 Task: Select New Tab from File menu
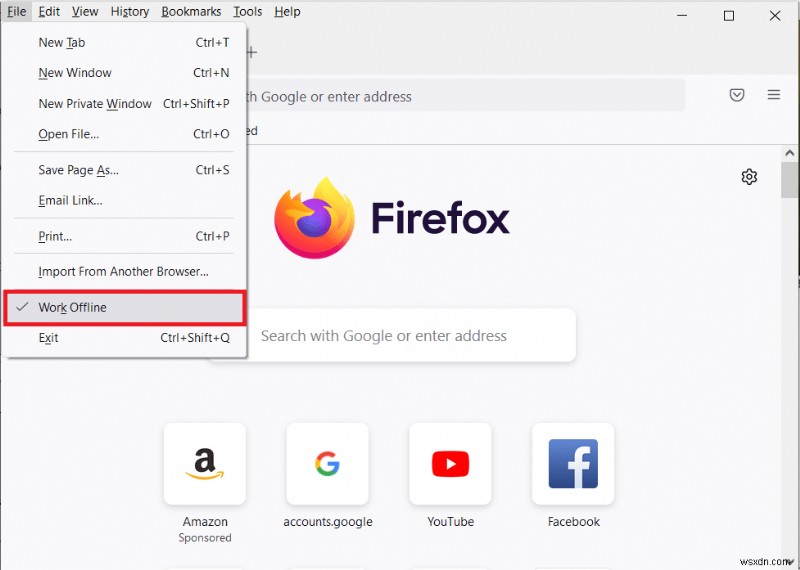click(x=124, y=42)
